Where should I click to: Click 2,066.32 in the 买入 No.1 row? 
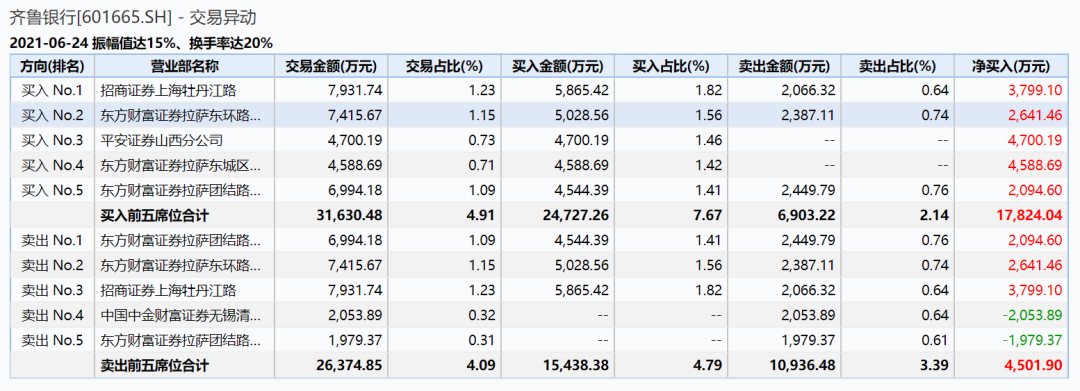[x=809, y=90]
